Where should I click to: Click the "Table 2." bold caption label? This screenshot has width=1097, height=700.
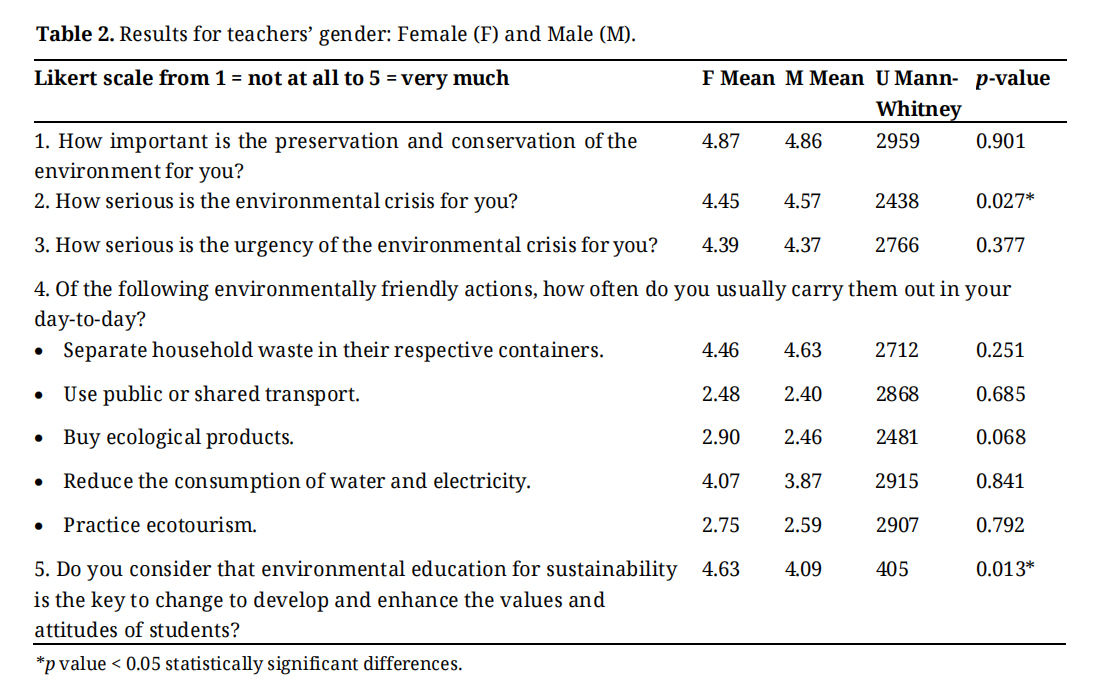(x=76, y=34)
